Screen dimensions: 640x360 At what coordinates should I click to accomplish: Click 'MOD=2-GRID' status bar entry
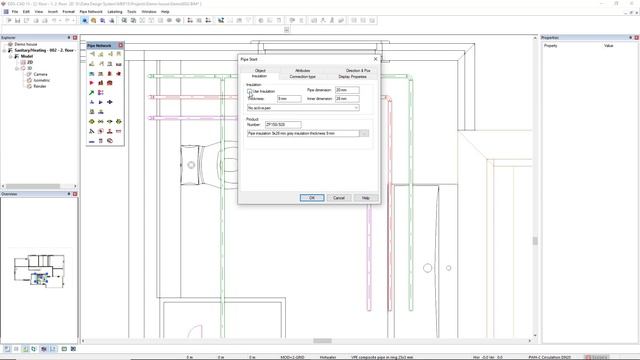pyautogui.click(x=292, y=357)
